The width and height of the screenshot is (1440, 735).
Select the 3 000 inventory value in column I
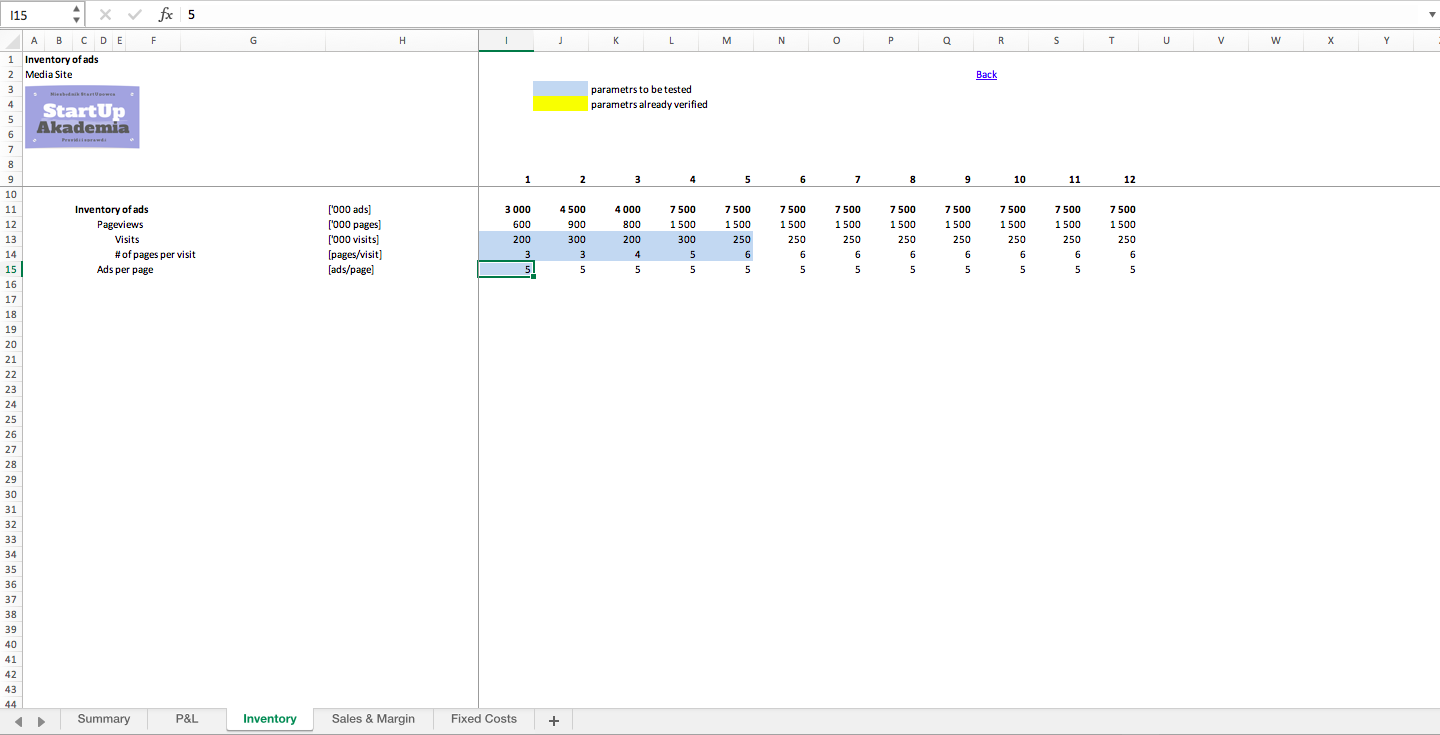pos(506,210)
